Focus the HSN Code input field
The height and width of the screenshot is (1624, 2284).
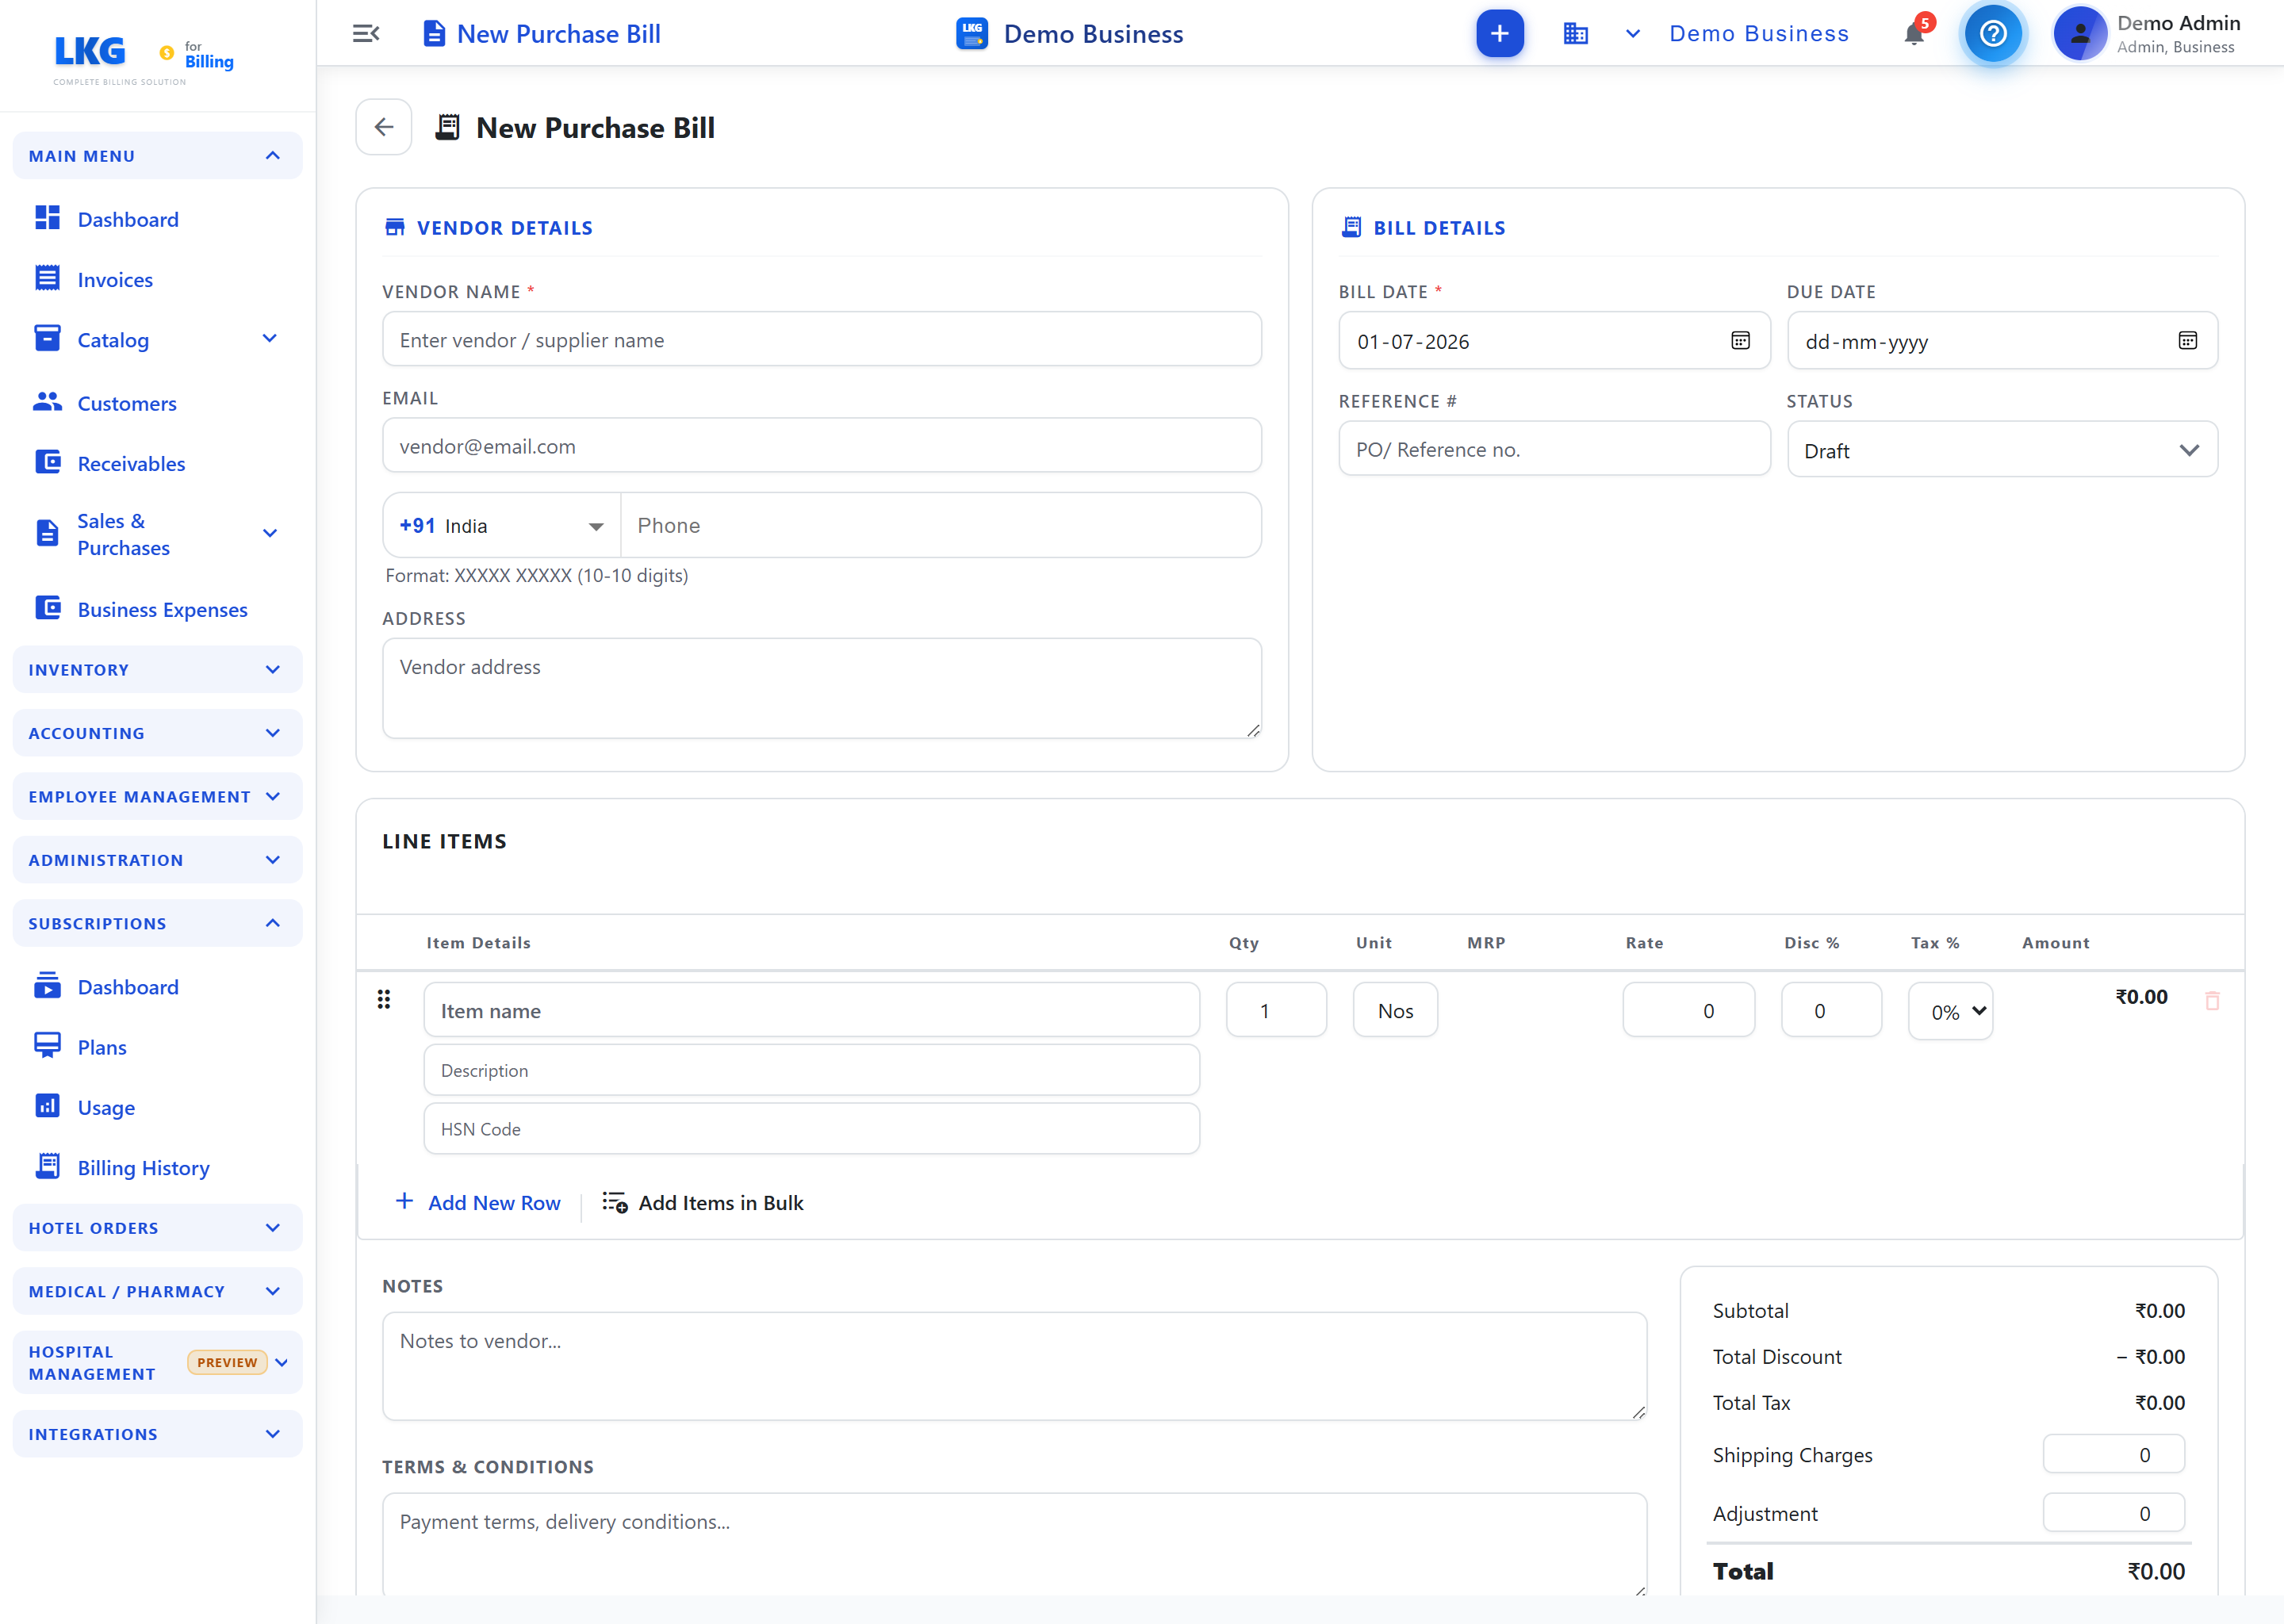[x=811, y=1128]
